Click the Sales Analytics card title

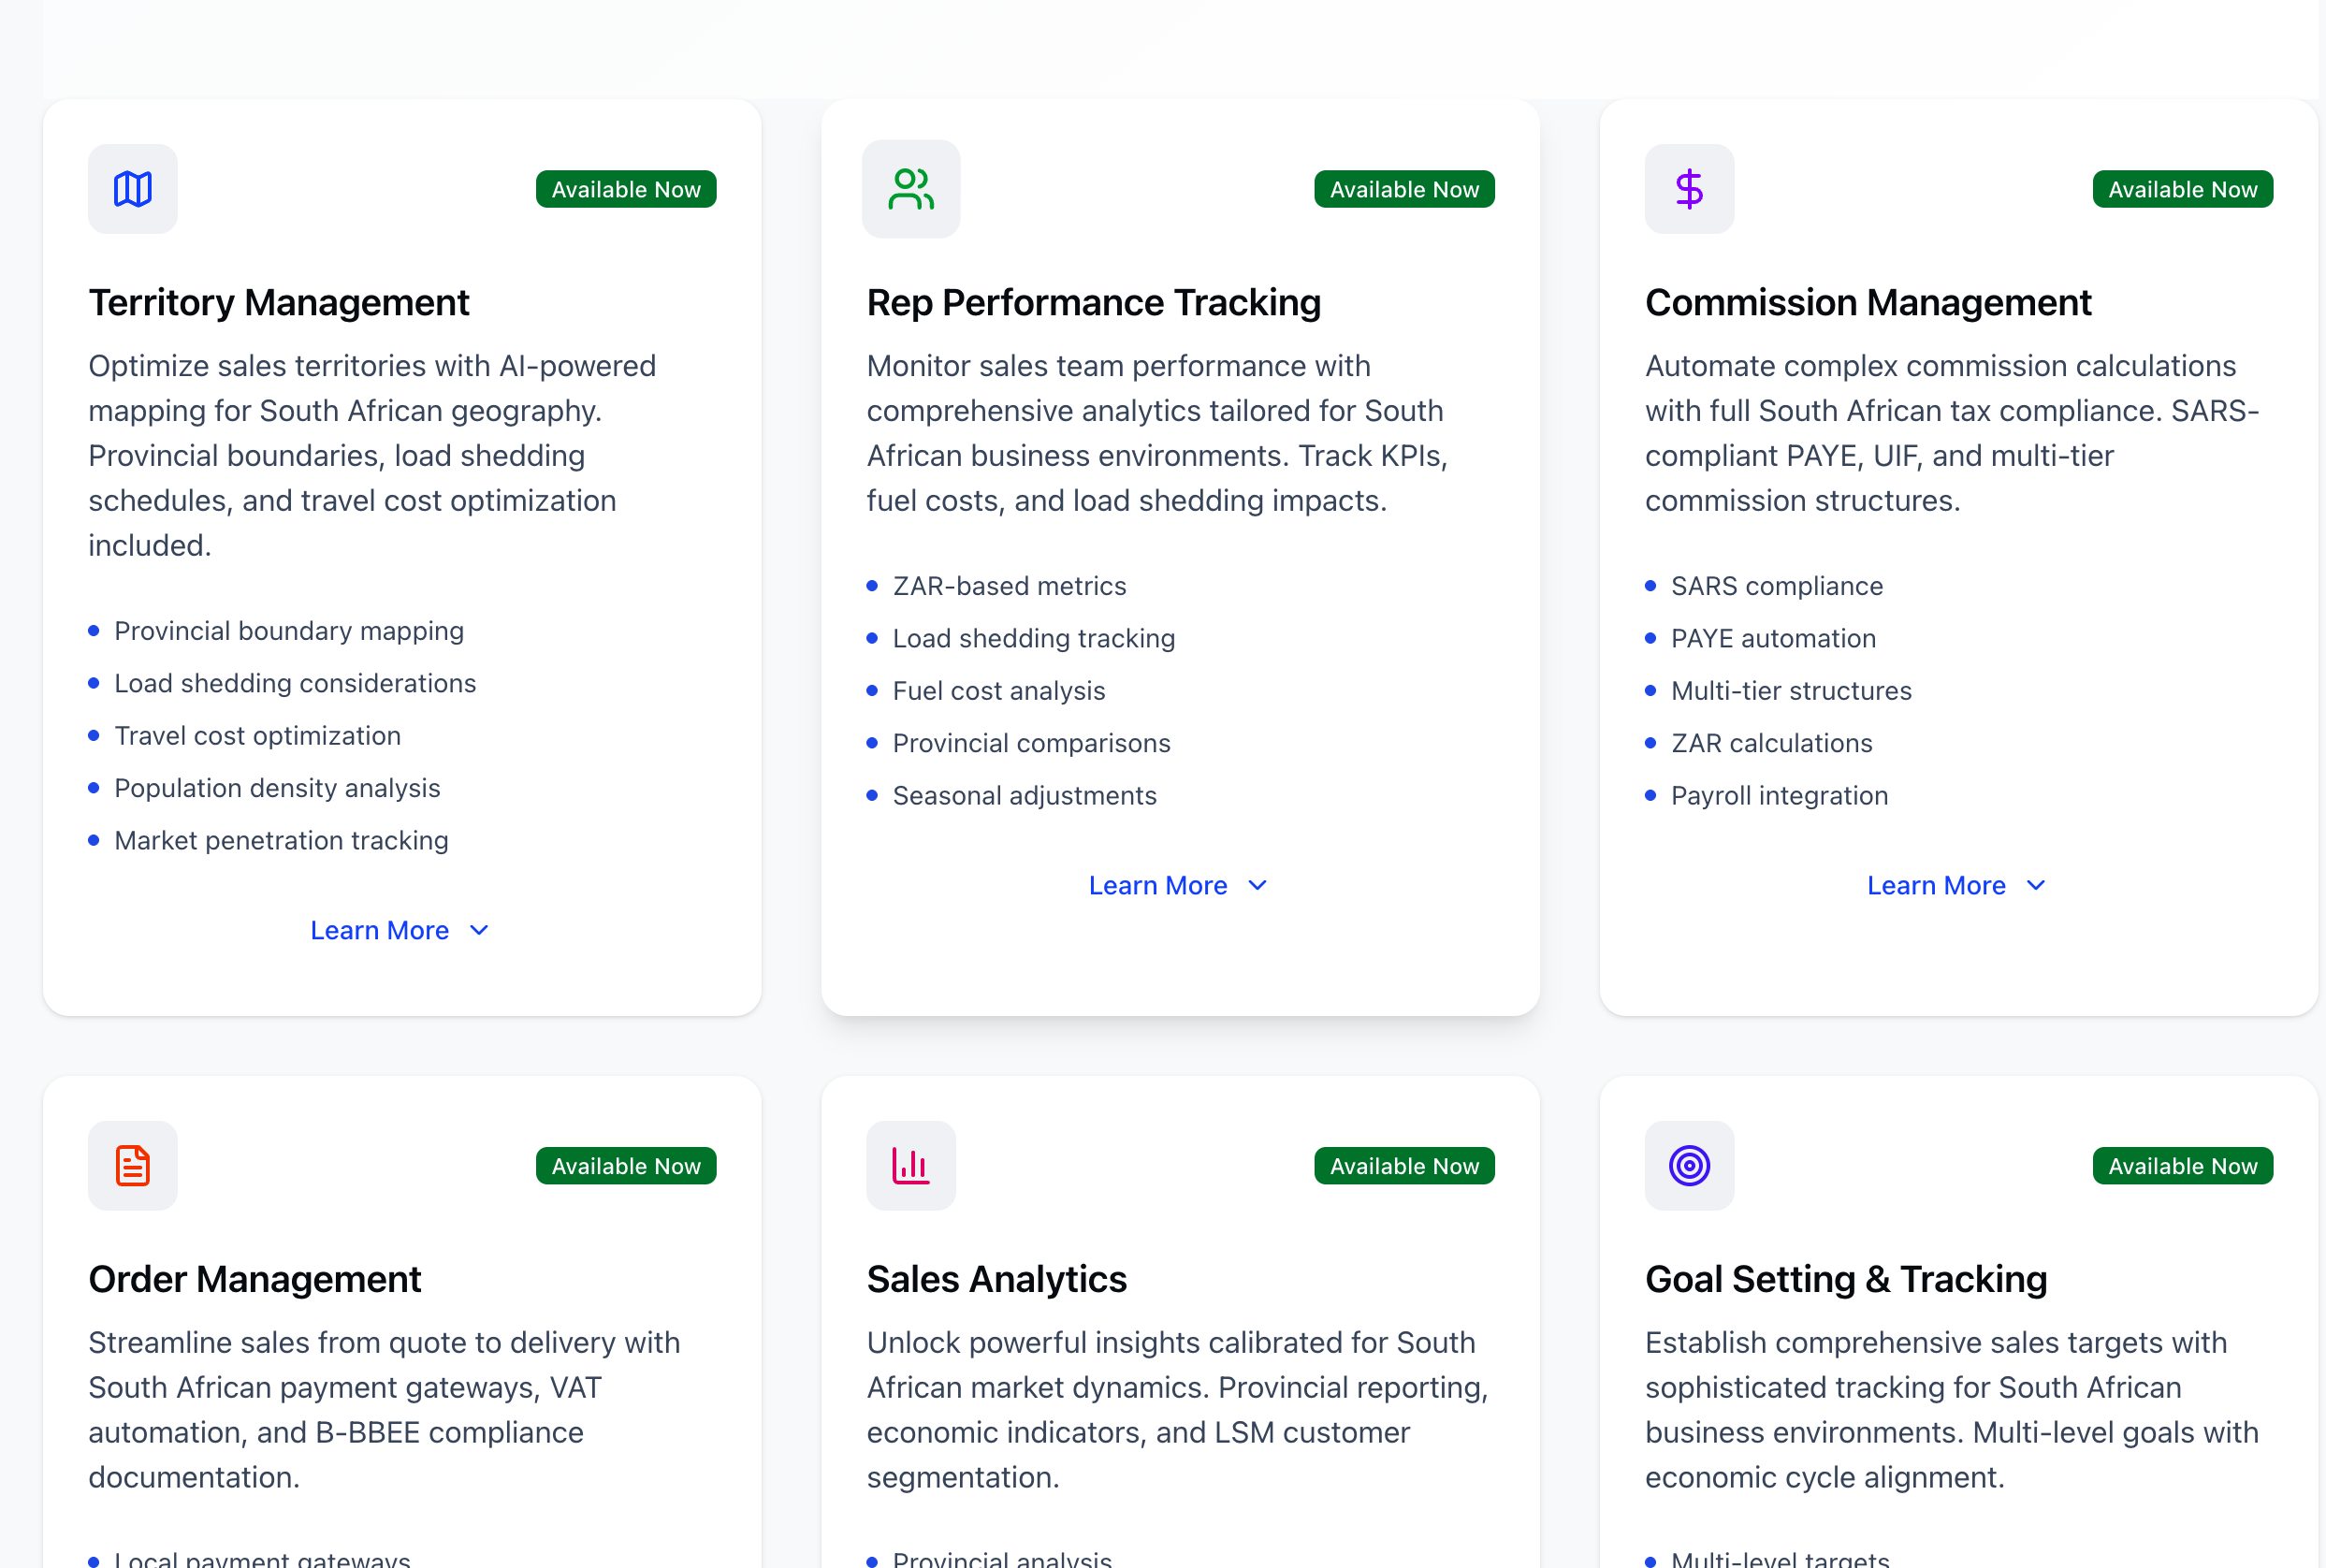[996, 1279]
